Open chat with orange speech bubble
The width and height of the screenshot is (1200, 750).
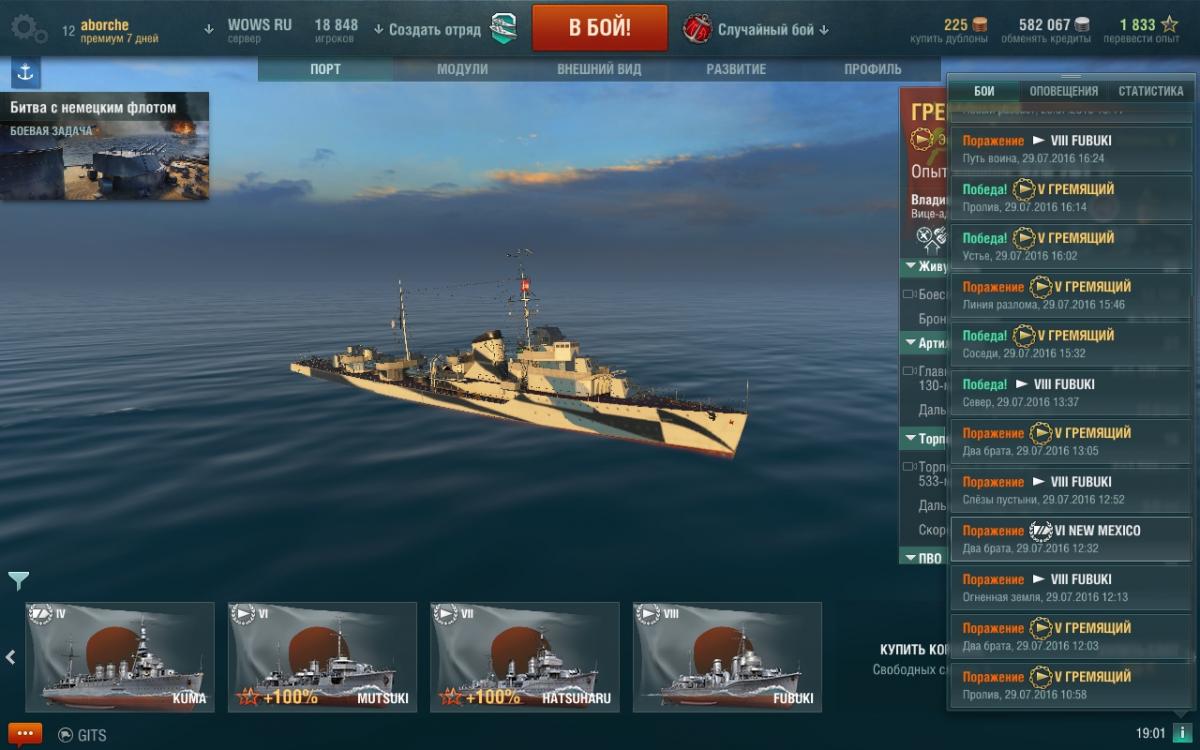(25, 734)
